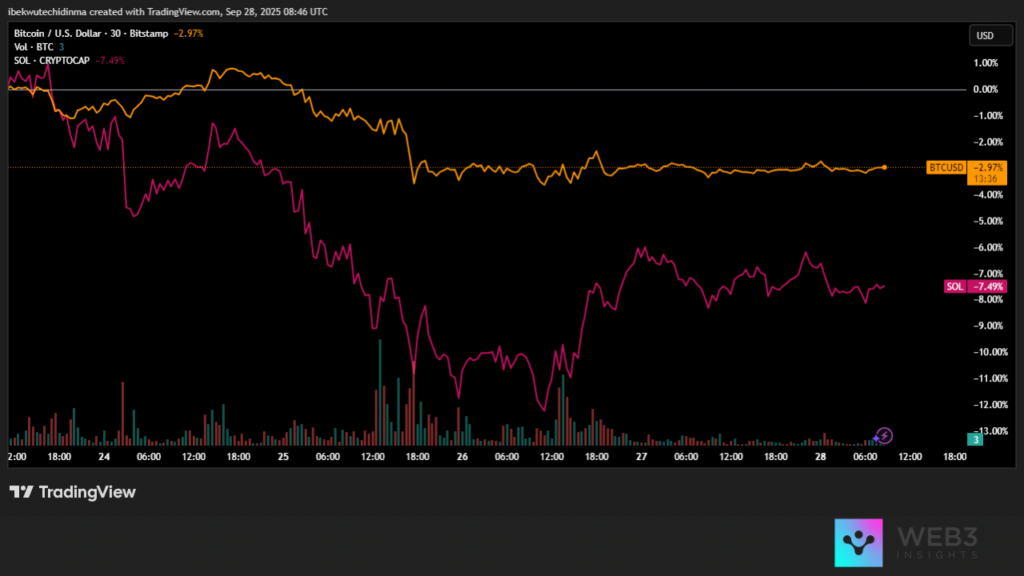Click the 27 date marker on time axis
Image resolution: width=1024 pixels, height=576 pixels.
pyautogui.click(x=640, y=456)
